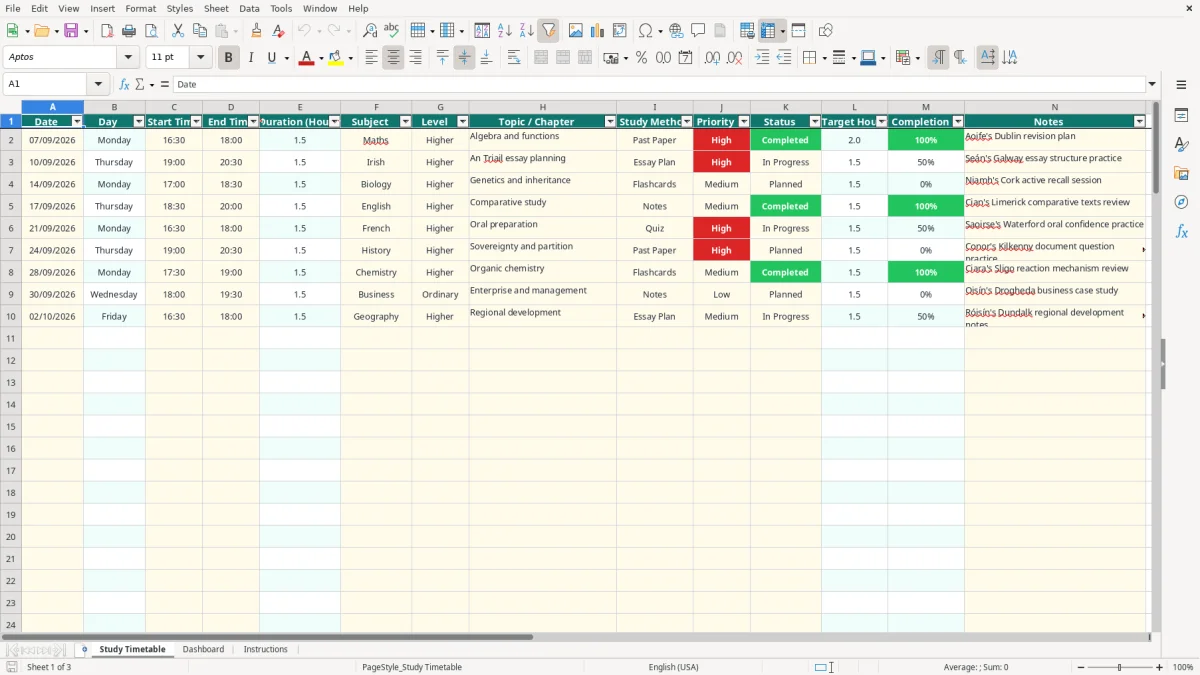Export directly as PDF
The width and height of the screenshot is (1200, 675).
point(107,31)
